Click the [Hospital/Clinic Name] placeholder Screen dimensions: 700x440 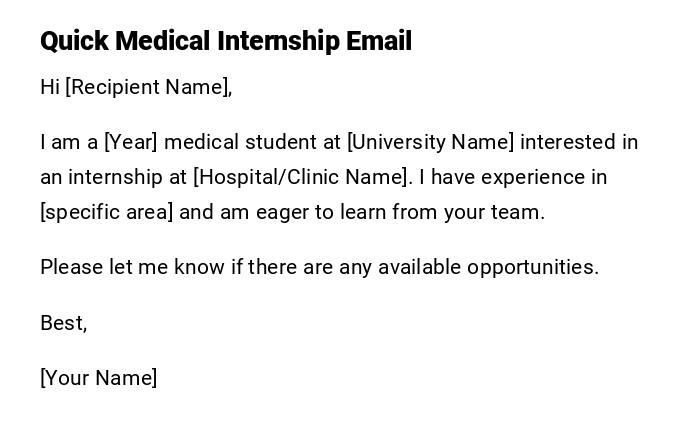(302, 177)
